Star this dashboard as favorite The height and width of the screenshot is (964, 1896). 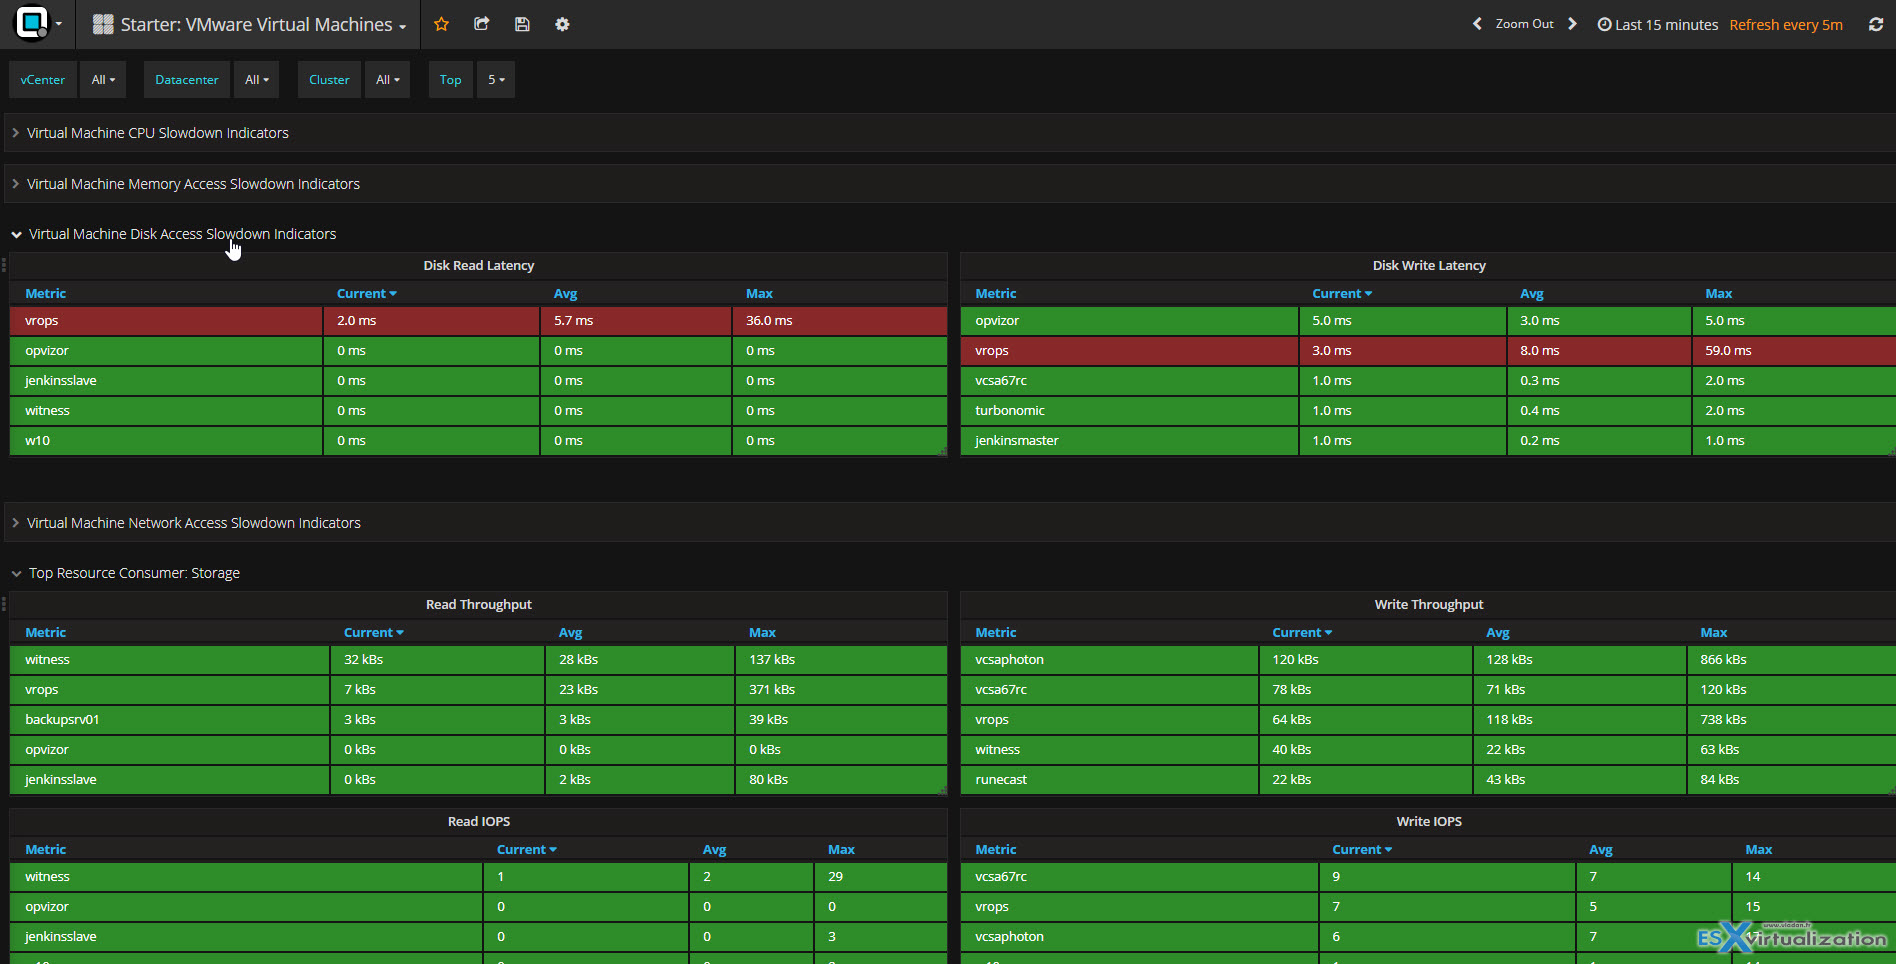pos(441,24)
